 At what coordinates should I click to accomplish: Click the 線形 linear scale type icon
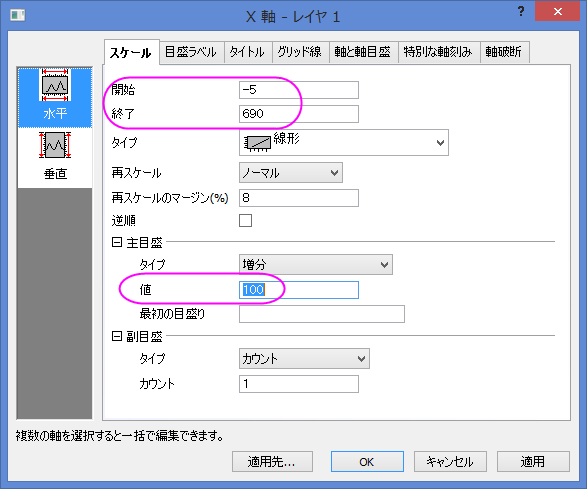pos(257,143)
